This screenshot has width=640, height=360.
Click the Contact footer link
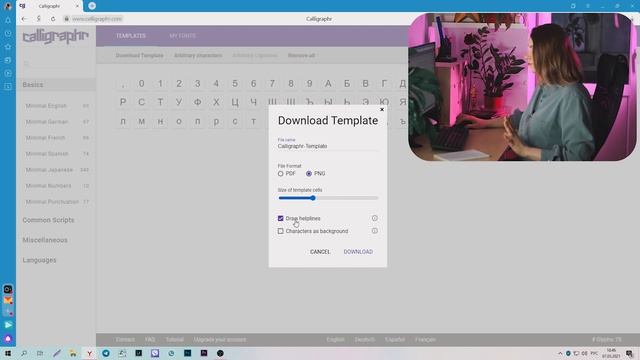[x=125, y=340]
